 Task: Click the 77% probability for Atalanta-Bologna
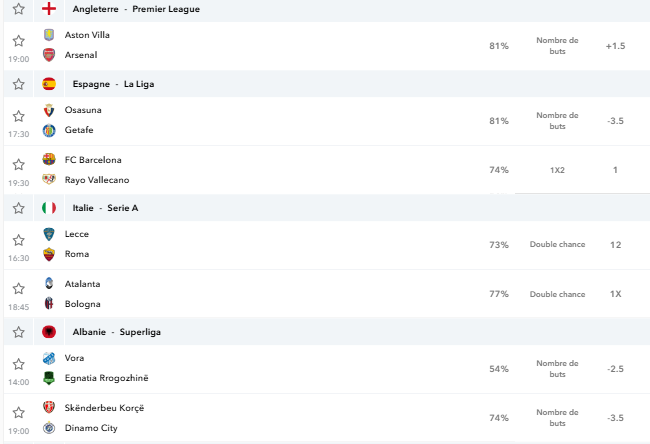(499, 294)
